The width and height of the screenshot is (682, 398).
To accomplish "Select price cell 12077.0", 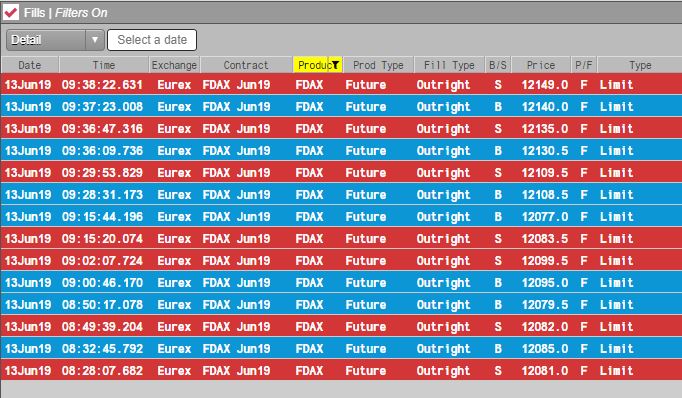I will pos(545,217).
